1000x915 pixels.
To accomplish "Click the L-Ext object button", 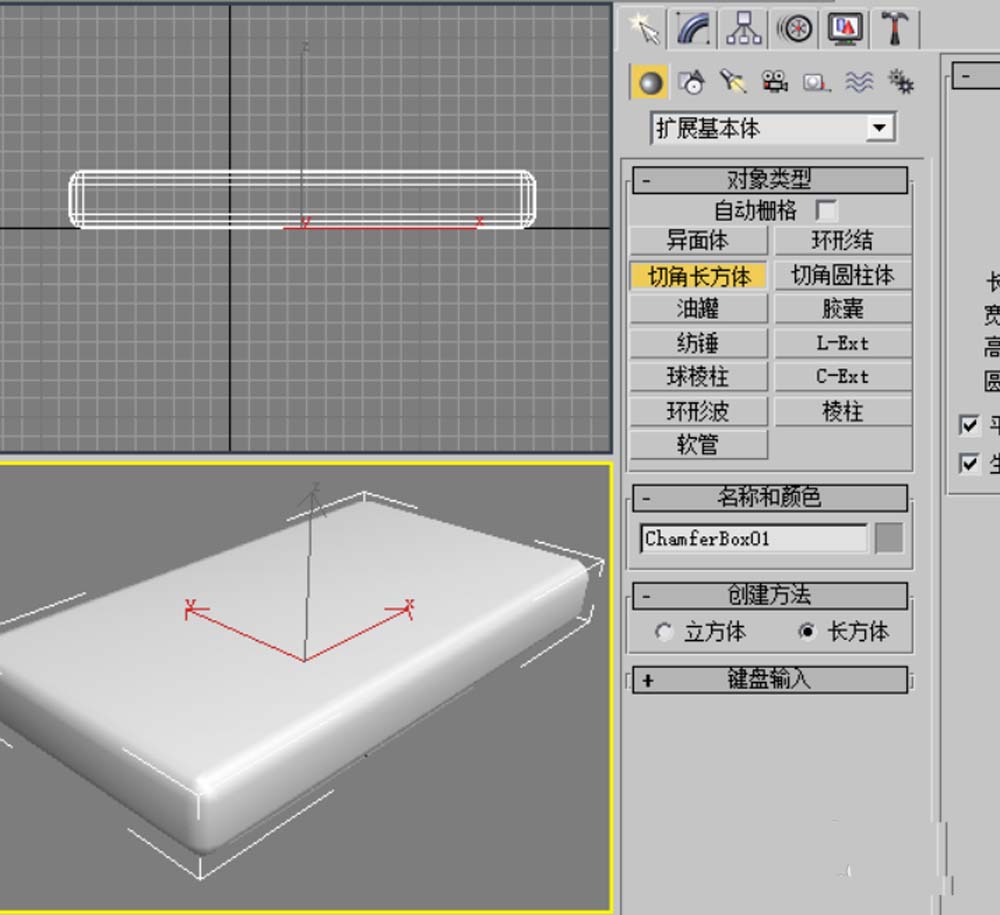I will coord(842,343).
